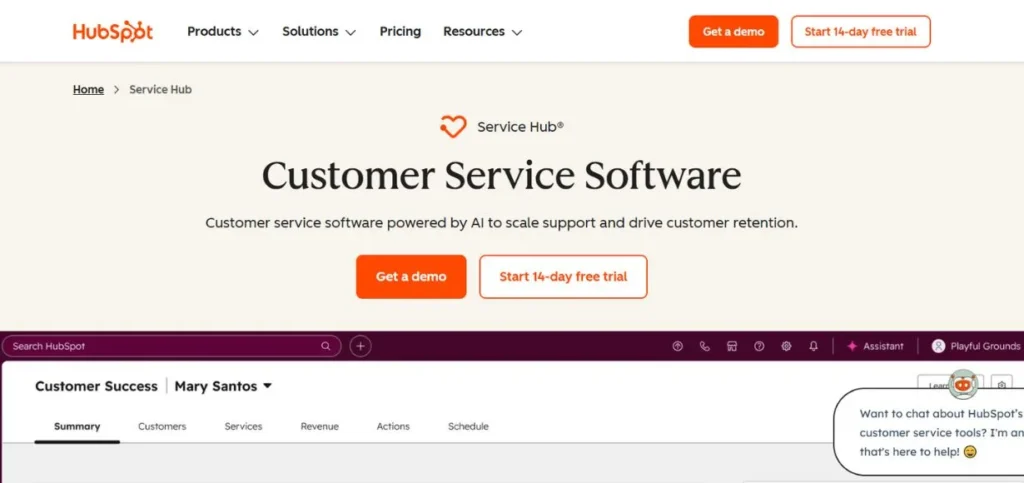
Task: Click the upgrade arrow icon
Action: point(677,347)
